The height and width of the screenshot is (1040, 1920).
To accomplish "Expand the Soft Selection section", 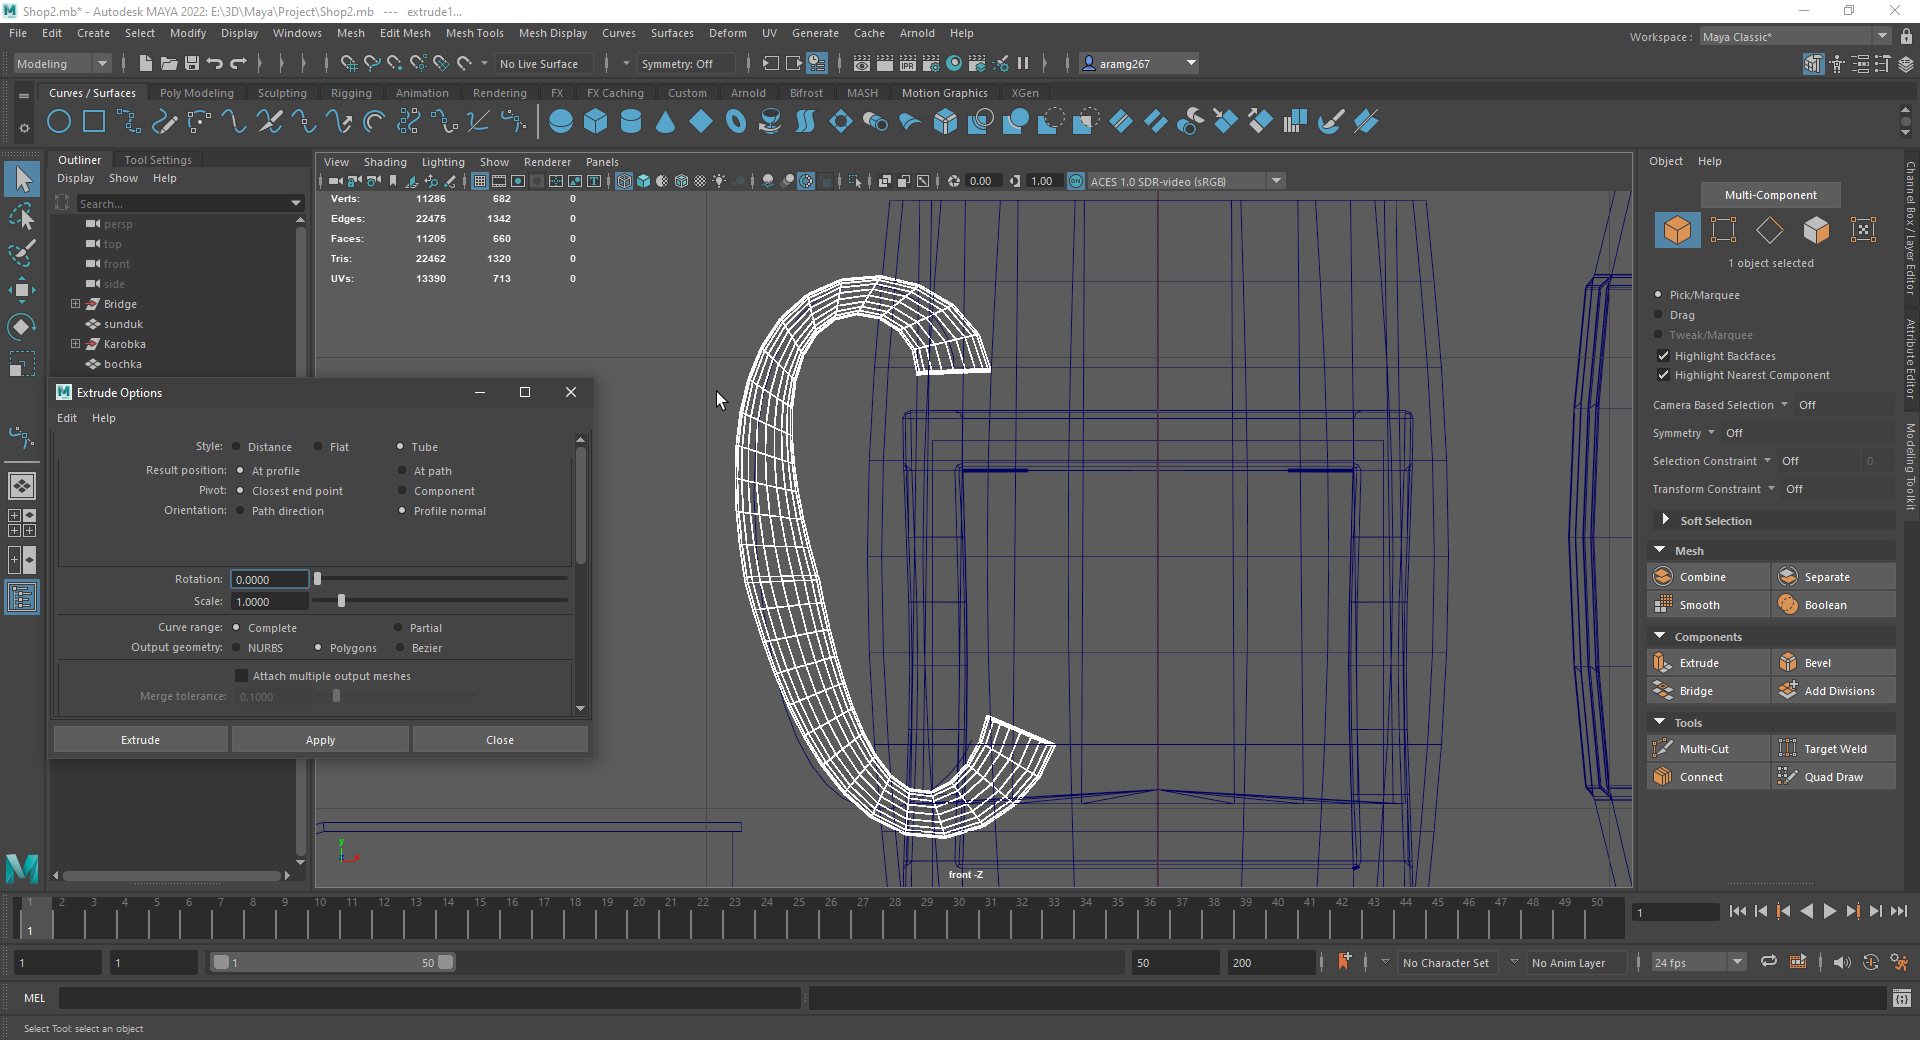I will pyautogui.click(x=1665, y=520).
